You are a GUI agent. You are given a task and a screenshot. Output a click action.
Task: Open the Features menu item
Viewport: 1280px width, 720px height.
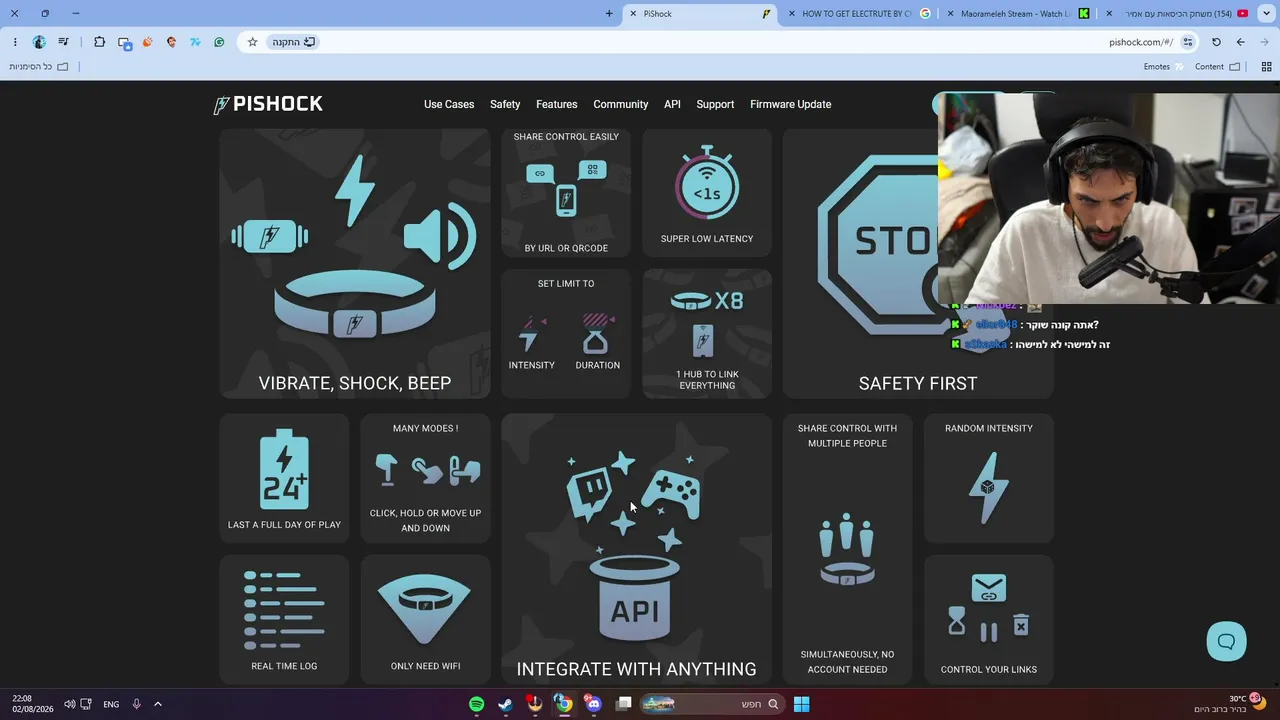point(556,104)
